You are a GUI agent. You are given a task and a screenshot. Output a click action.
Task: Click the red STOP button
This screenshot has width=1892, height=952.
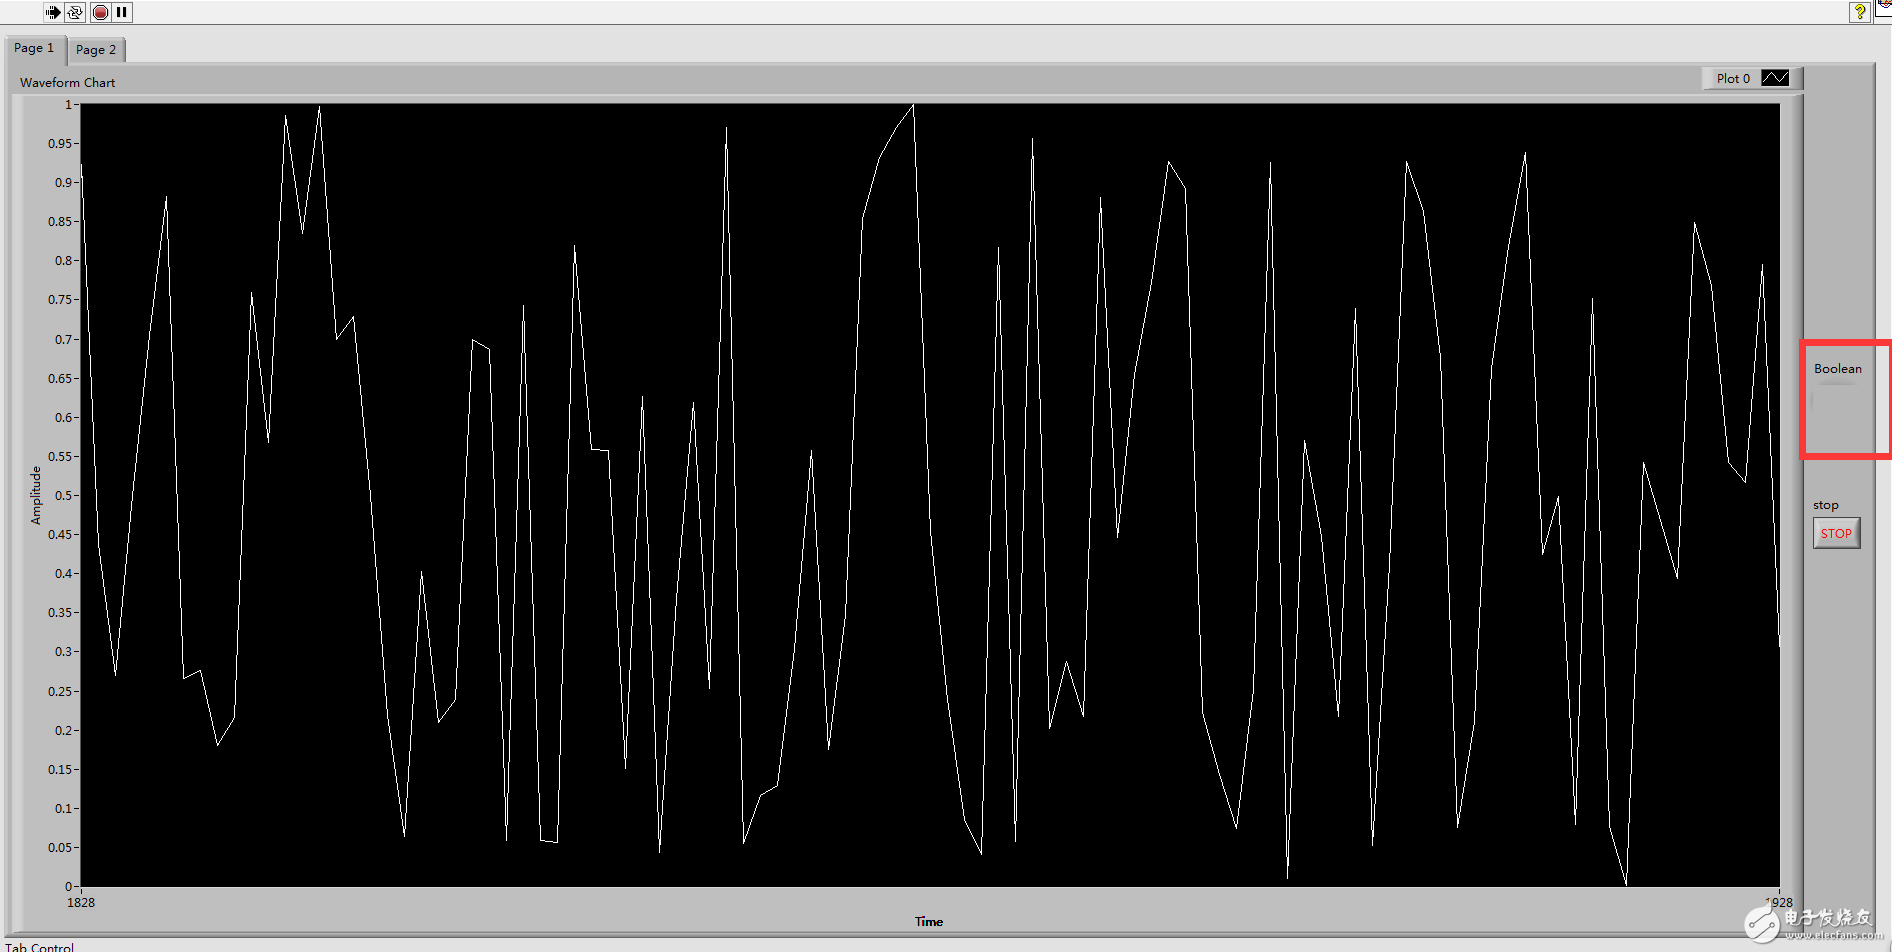[1836, 533]
